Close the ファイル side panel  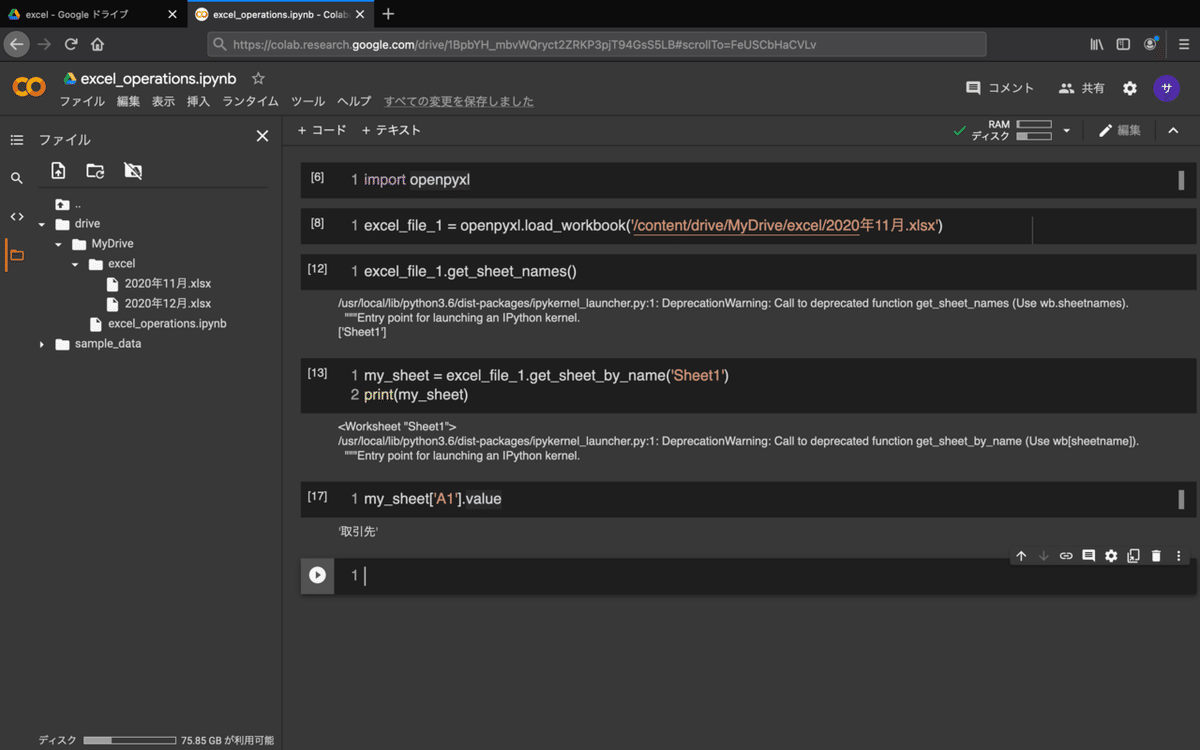click(262, 136)
